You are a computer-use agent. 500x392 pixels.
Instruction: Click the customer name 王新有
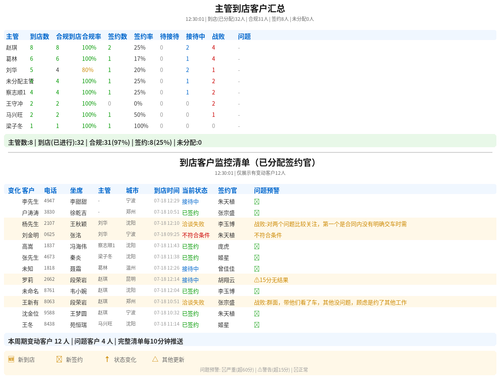point(30,302)
